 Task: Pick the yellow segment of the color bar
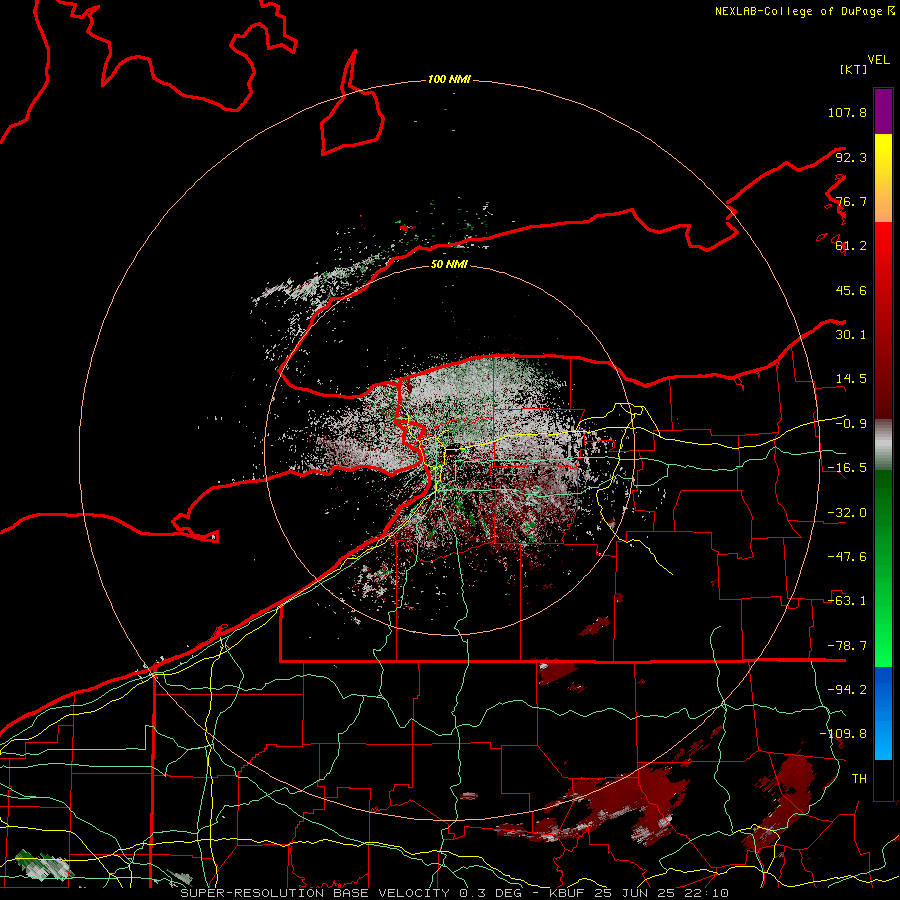tap(883, 178)
